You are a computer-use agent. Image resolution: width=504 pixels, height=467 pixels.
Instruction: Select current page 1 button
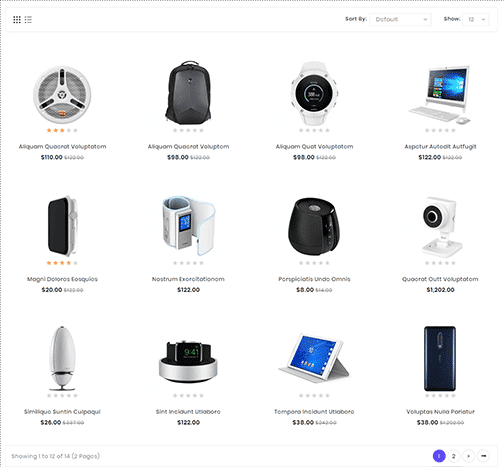pyautogui.click(x=439, y=456)
